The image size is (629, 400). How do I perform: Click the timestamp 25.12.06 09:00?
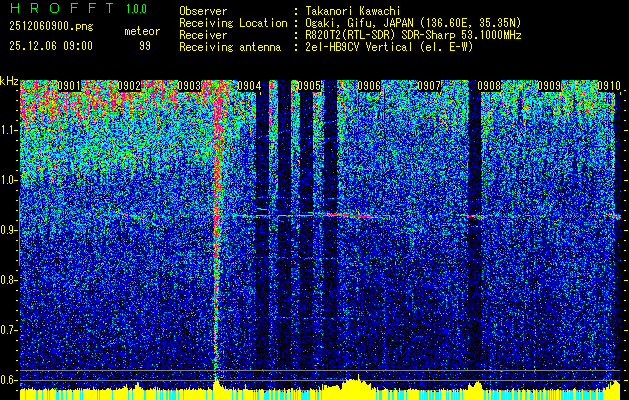coord(51,46)
